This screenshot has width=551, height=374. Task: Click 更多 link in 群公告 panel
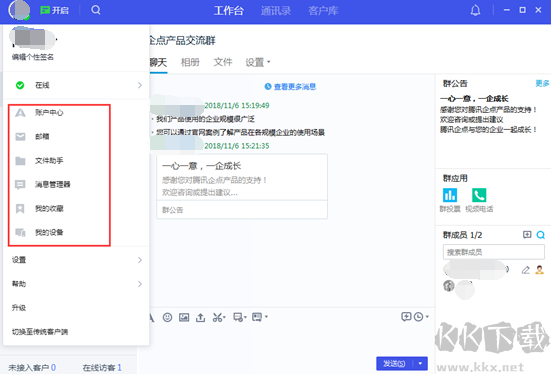click(x=542, y=83)
